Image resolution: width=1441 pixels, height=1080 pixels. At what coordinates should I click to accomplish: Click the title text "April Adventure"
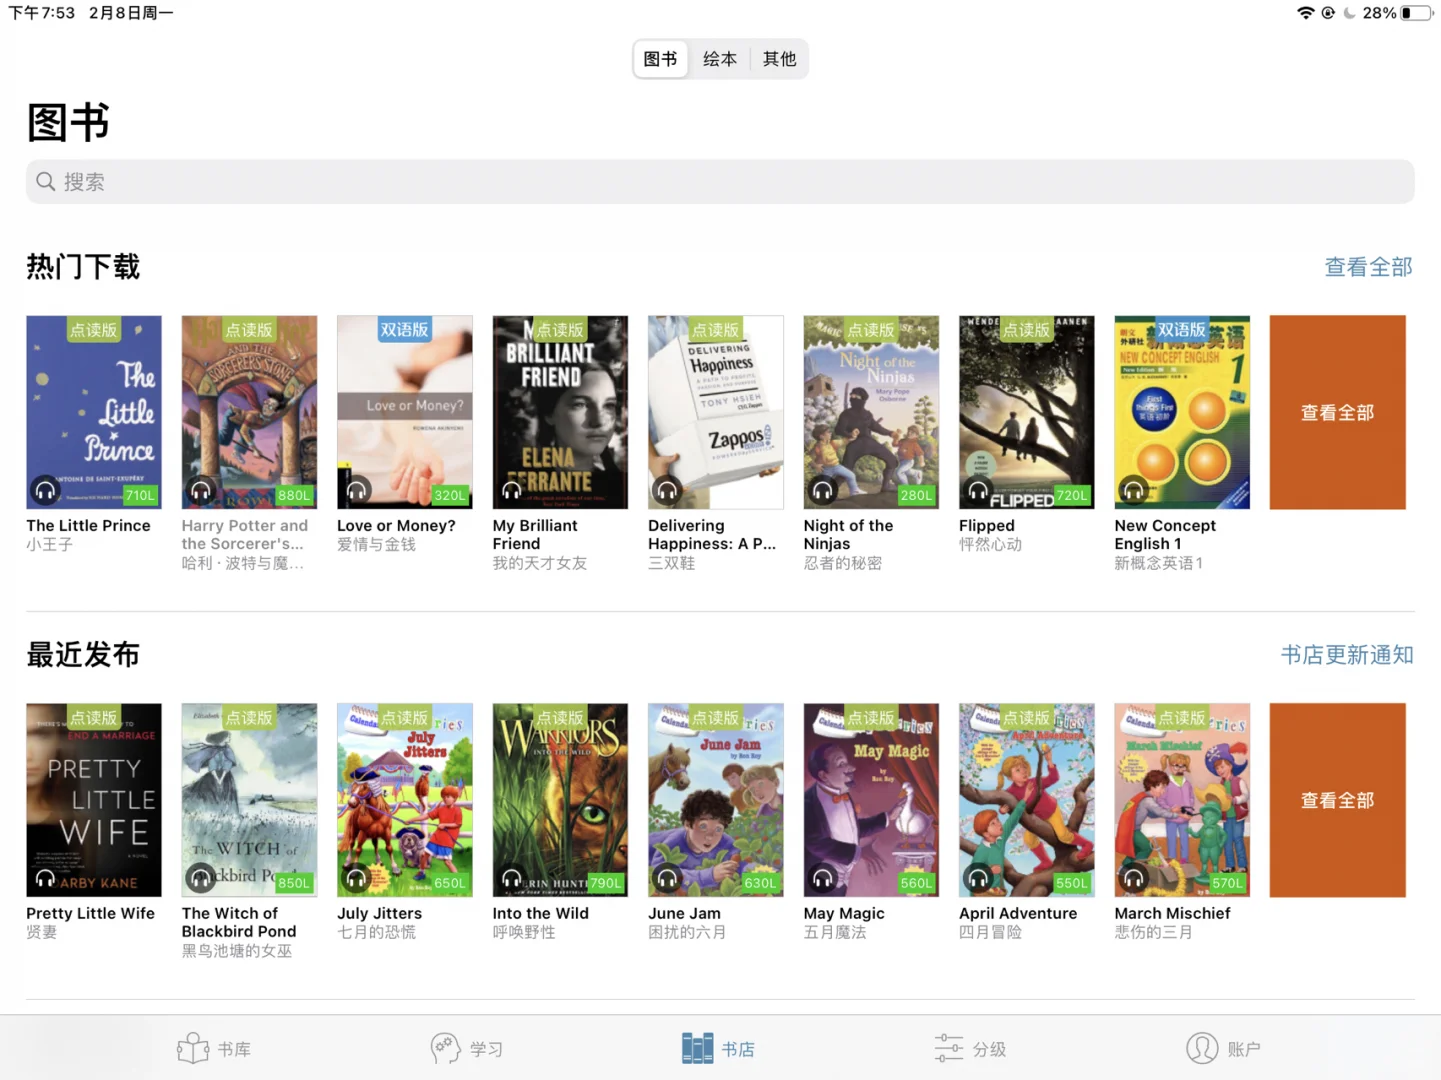click(x=1018, y=914)
